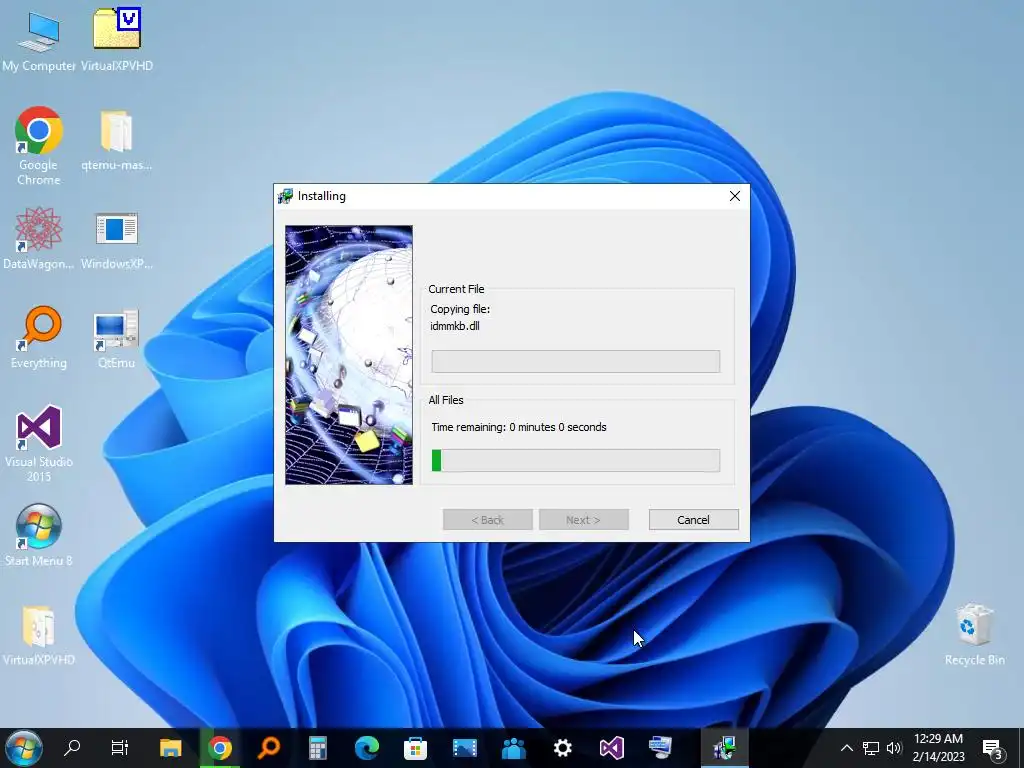Open the taskbar search magnifier

coord(72,747)
